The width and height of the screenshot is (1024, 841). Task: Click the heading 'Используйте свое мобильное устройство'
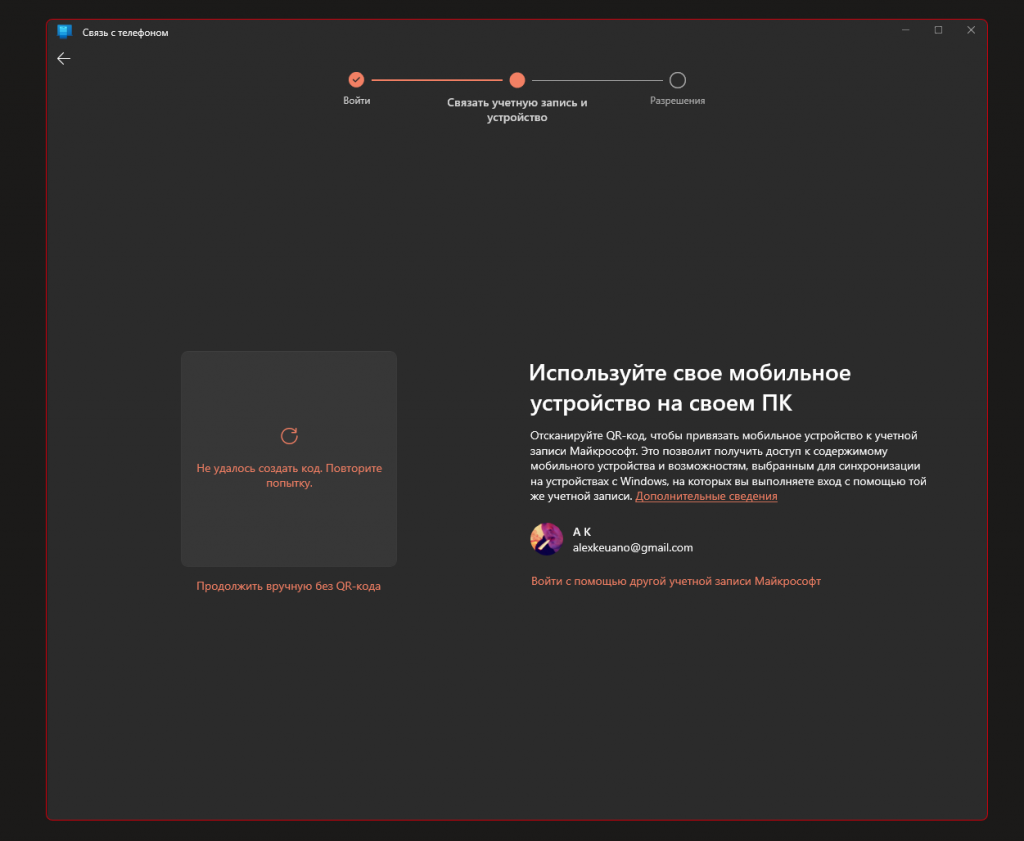(690, 388)
